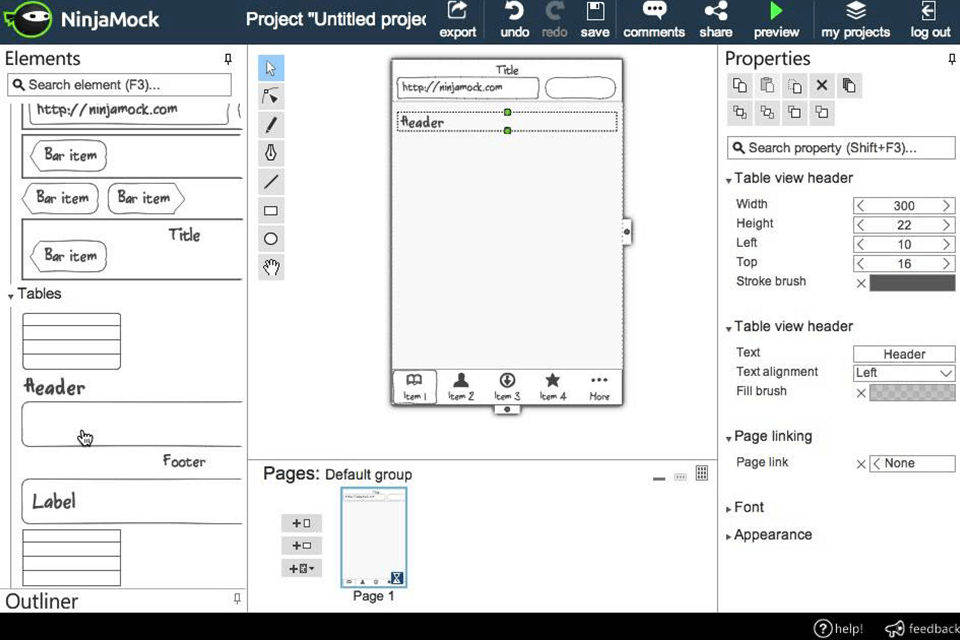
Task: Select the arrow pointer tool
Action: click(271, 68)
